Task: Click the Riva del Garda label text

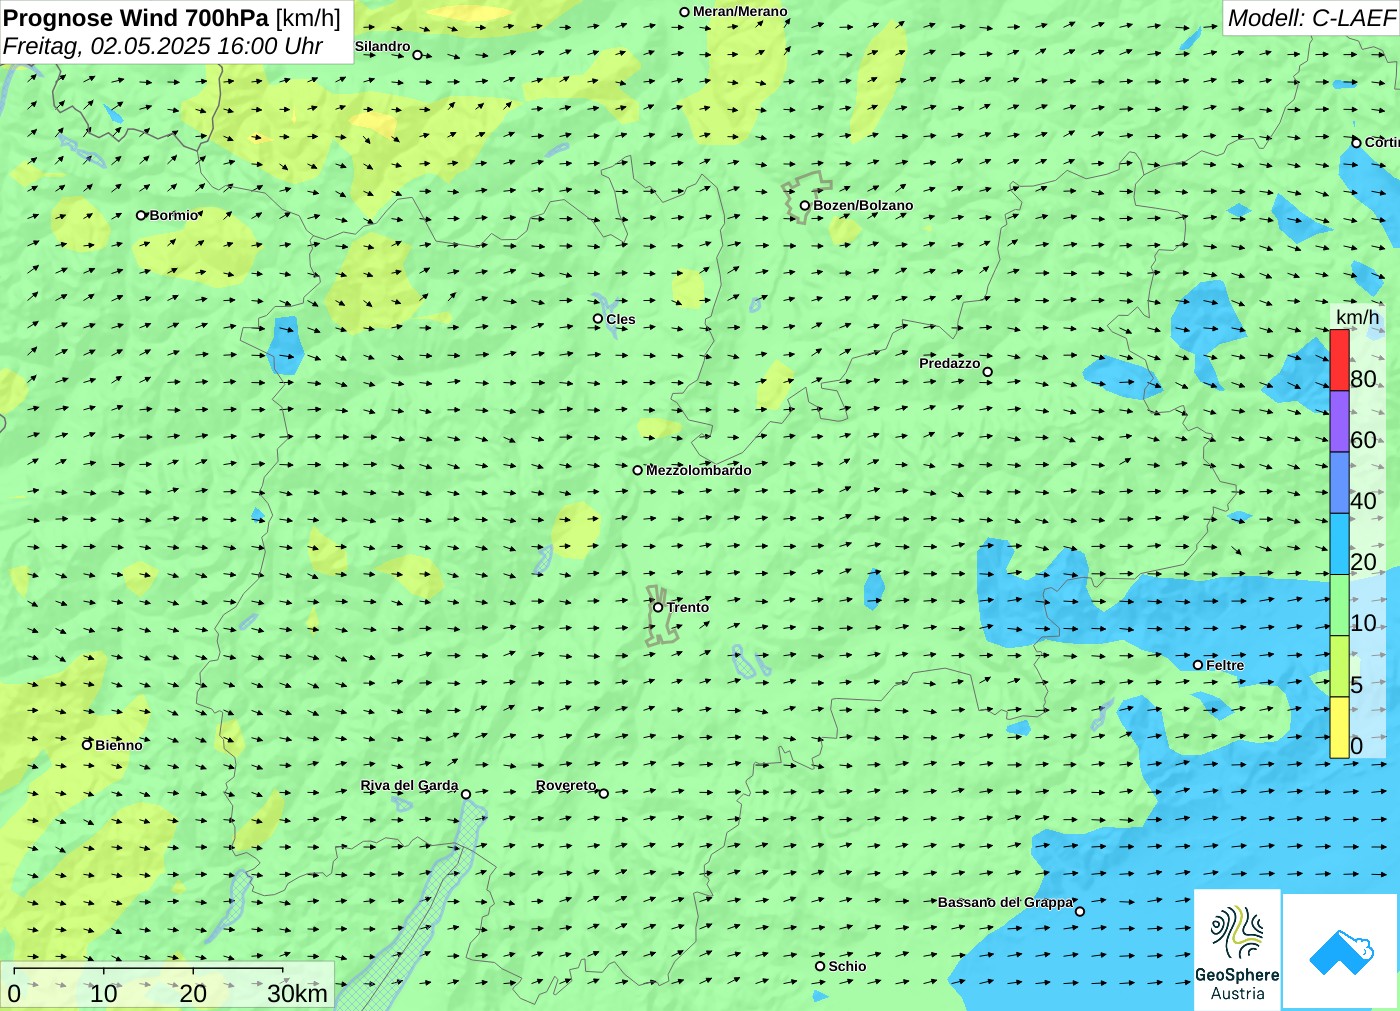Action: (409, 785)
